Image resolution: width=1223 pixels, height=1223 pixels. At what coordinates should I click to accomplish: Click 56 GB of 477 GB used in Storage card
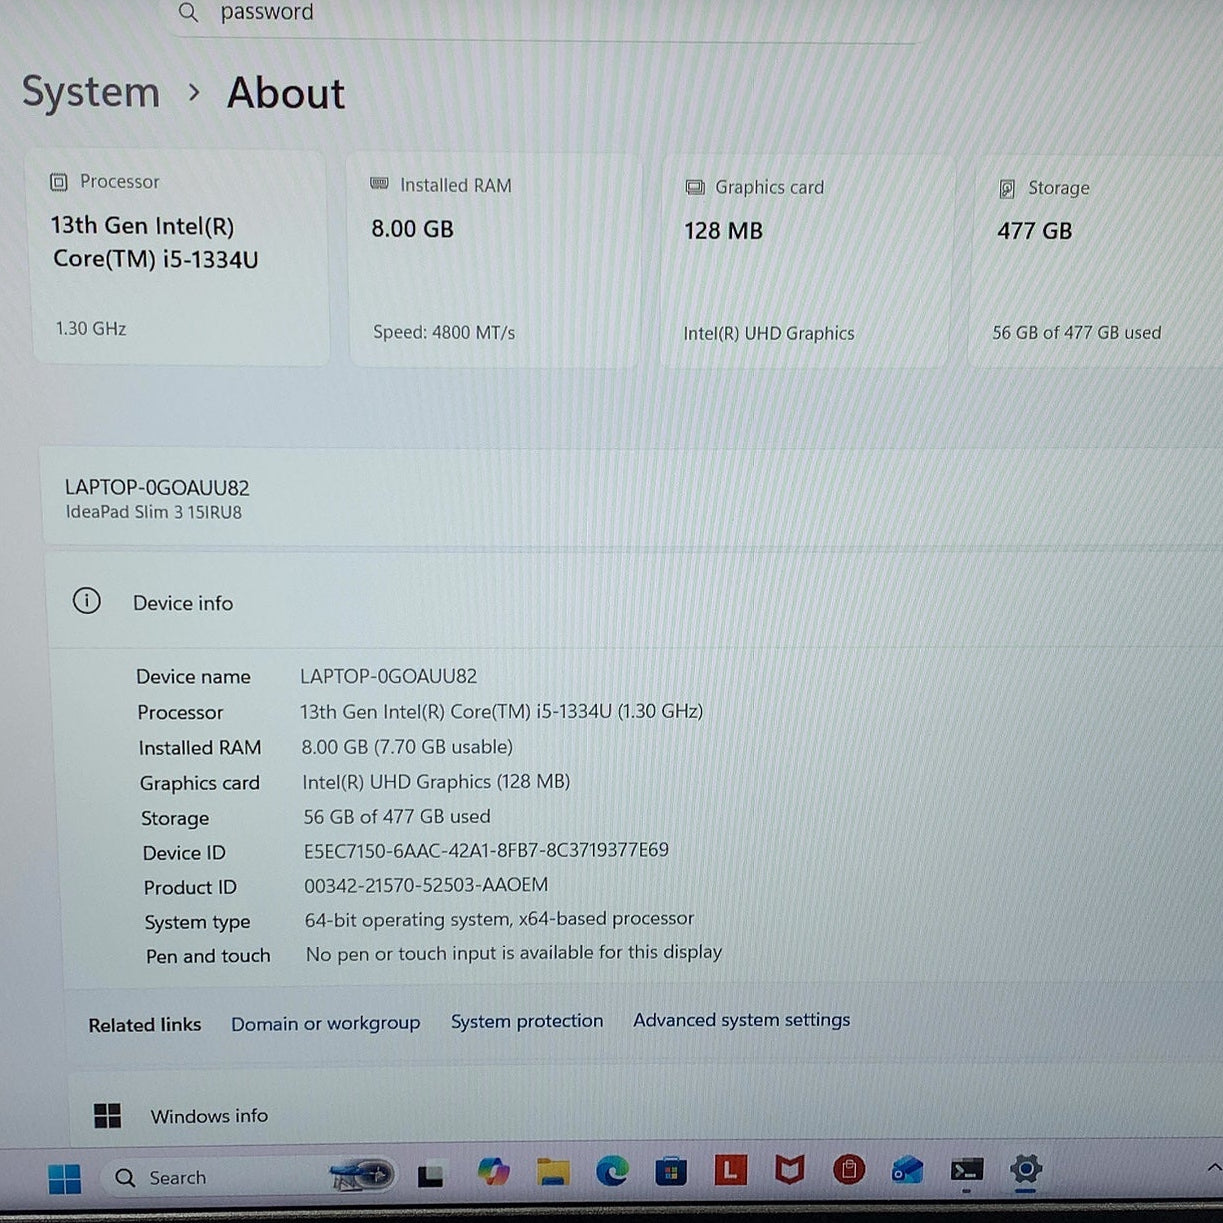pyautogui.click(x=1076, y=333)
